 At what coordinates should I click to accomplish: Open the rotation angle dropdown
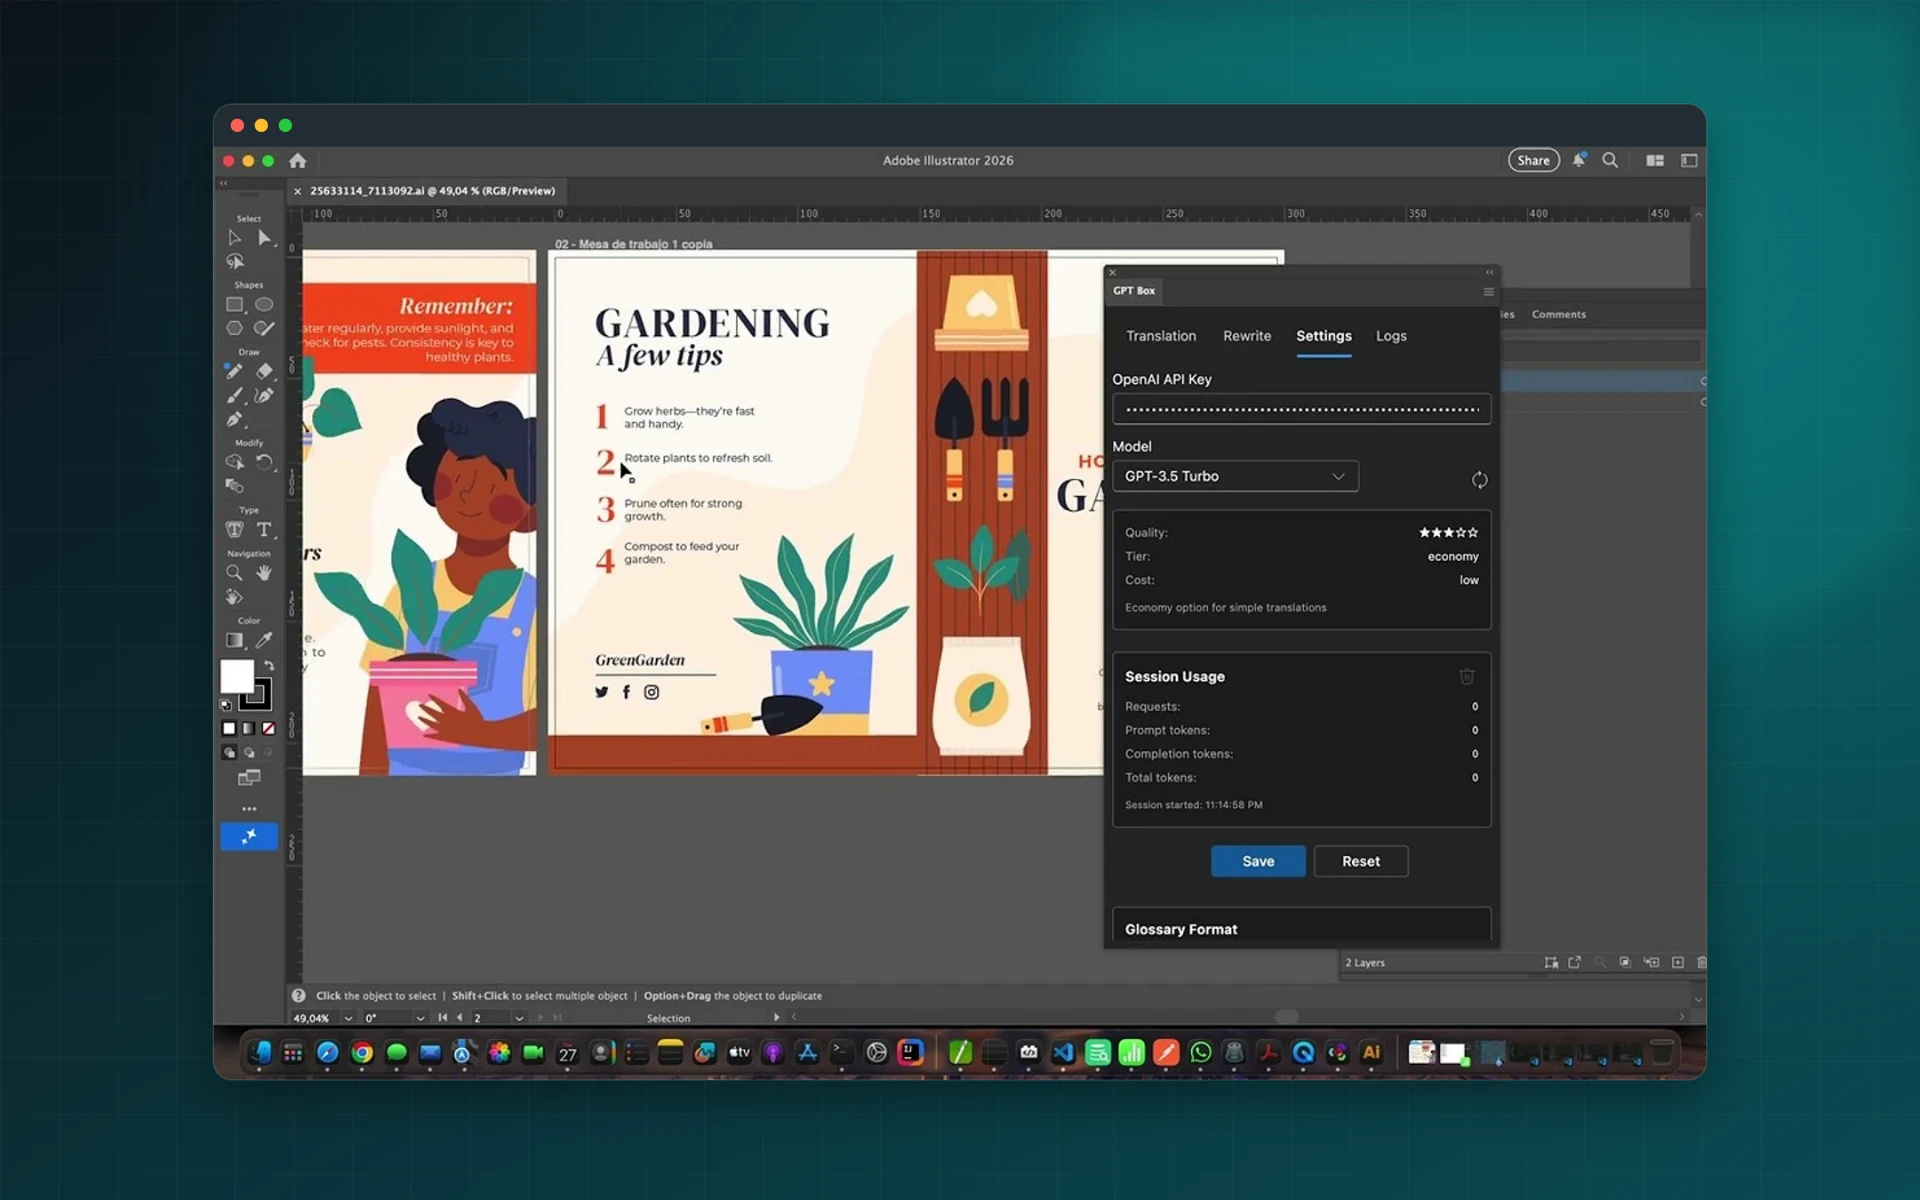(x=420, y=1018)
